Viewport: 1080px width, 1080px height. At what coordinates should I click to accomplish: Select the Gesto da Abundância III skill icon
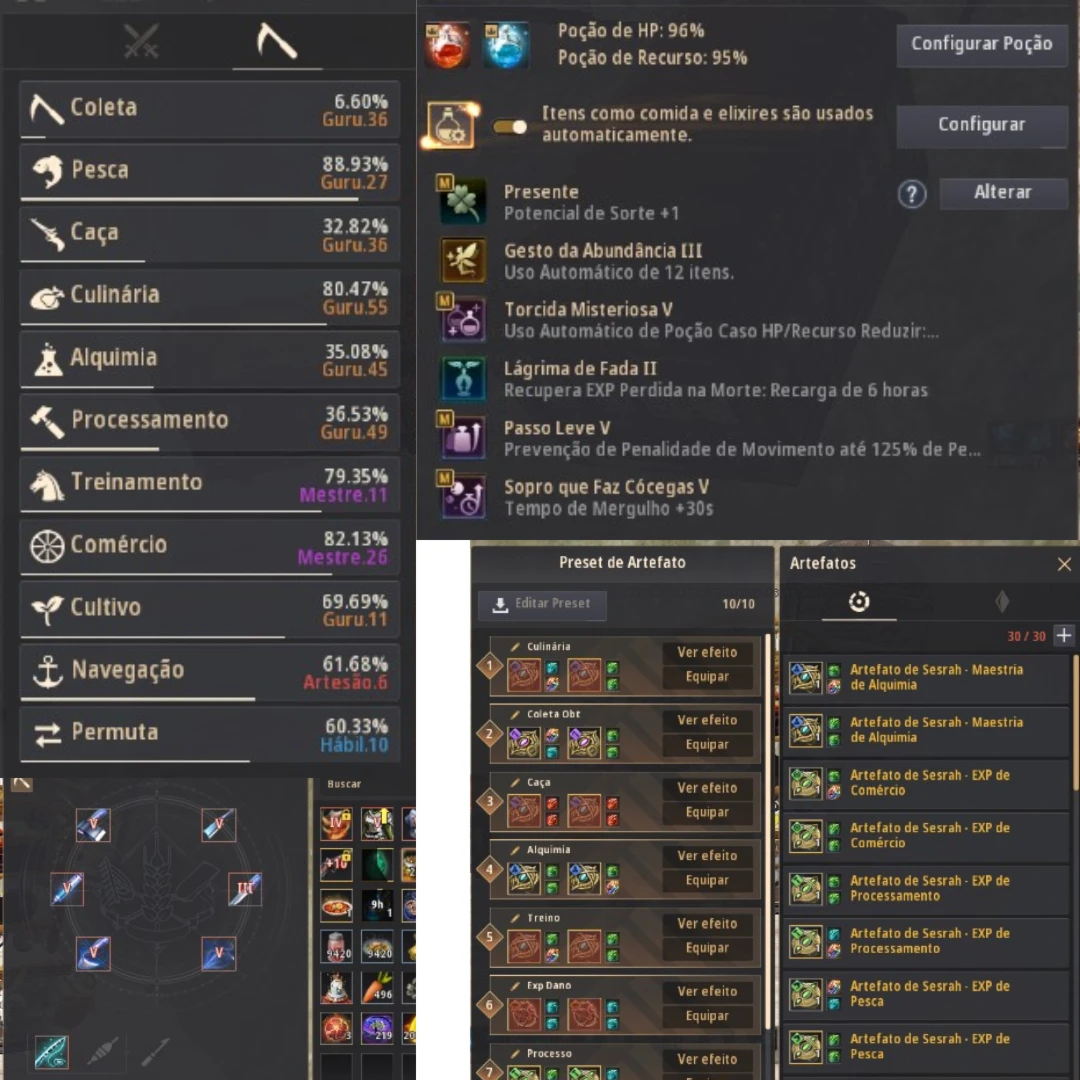click(463, 260)
